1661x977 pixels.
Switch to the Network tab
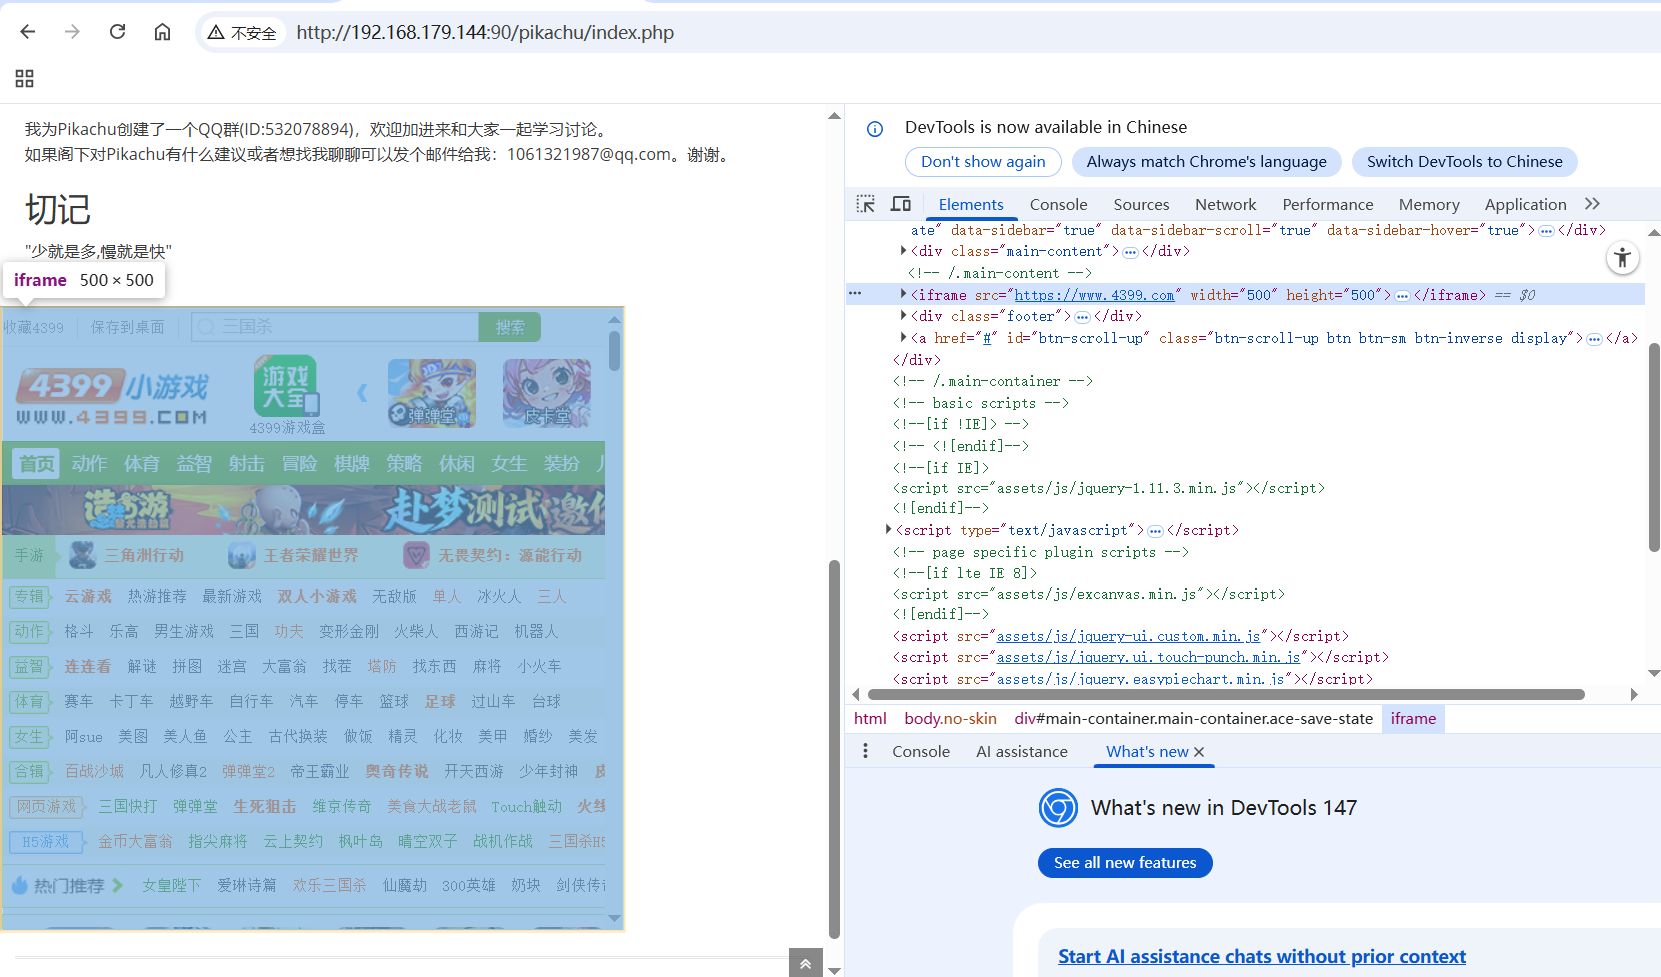click(x=1225, y=204)
